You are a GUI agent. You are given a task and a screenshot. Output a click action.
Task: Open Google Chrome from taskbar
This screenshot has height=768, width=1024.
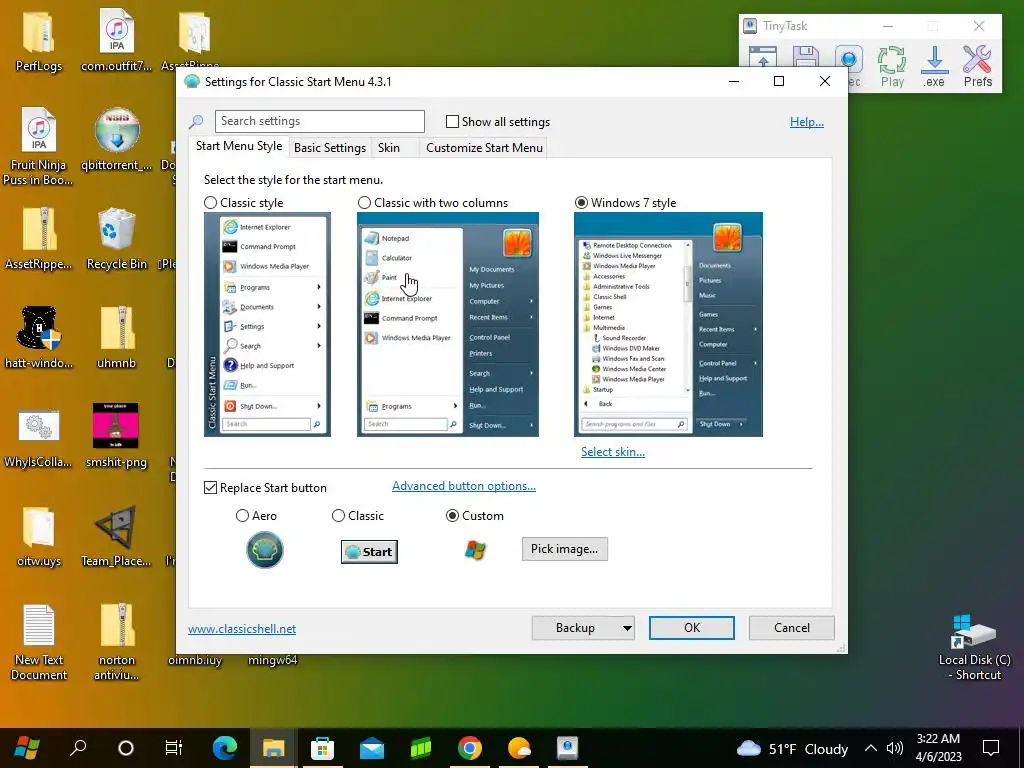[470, 748]
